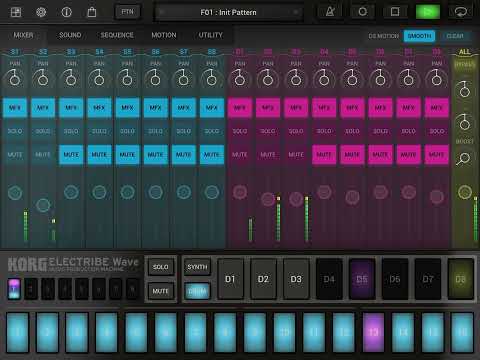
Task: Unmute the S8 channel
Action: pos(212,155)
